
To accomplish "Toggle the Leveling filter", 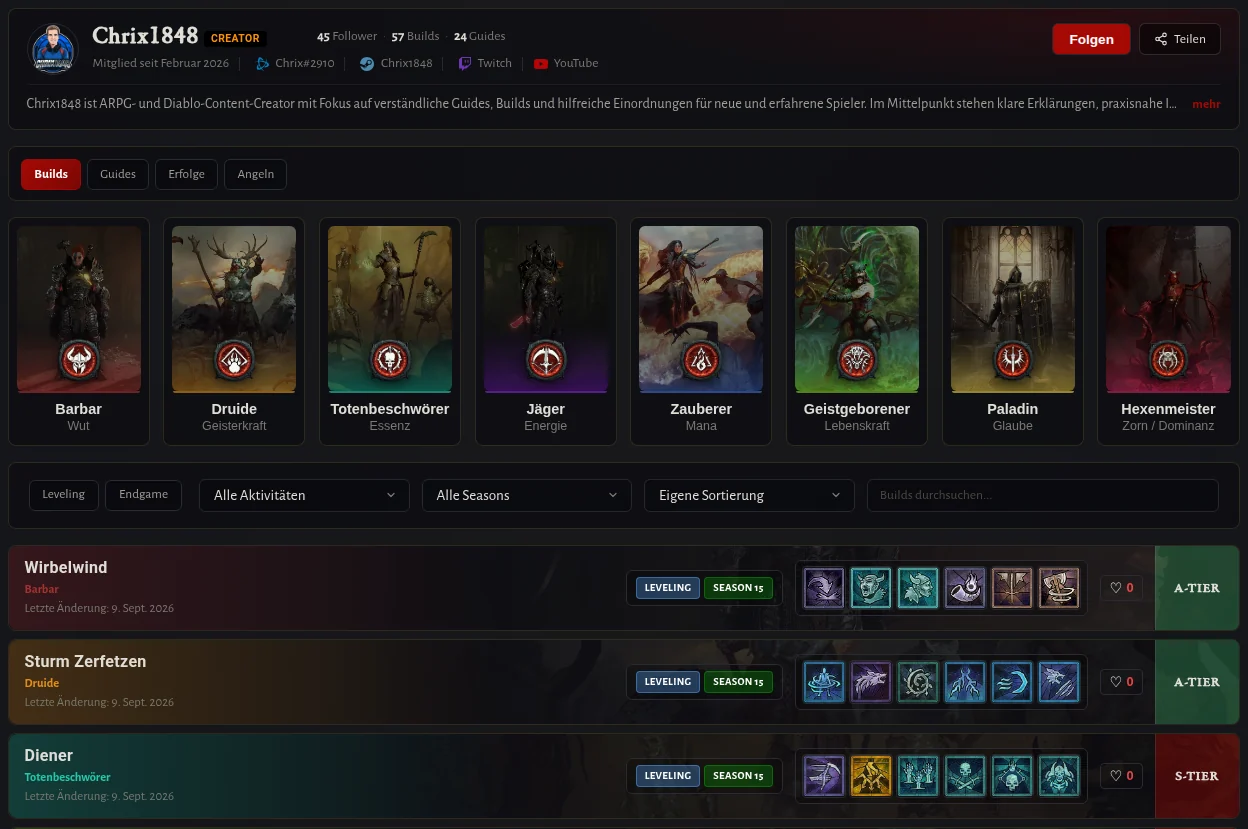I will pyautogui.click(x=64, y=495).
